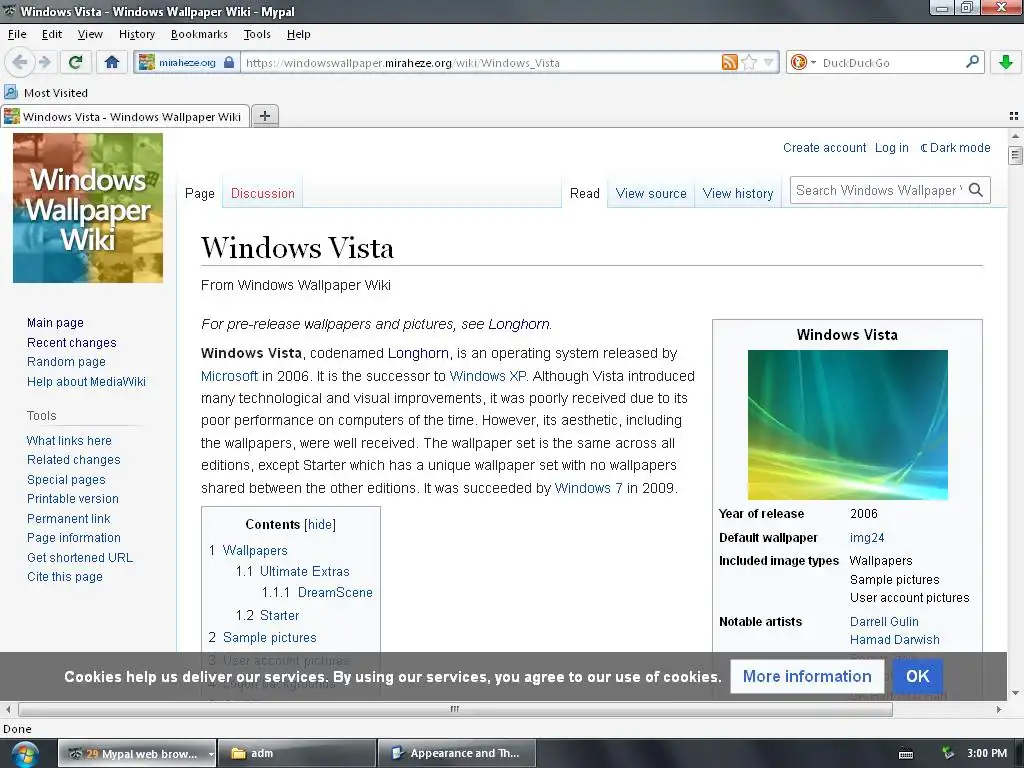Open the Downloads green arrow
This screenshot has height=768, width=1024.
tap(1006, 62)
